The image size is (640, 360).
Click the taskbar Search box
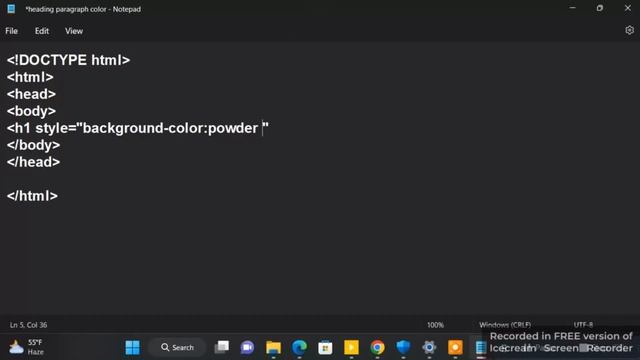(178, 347)
